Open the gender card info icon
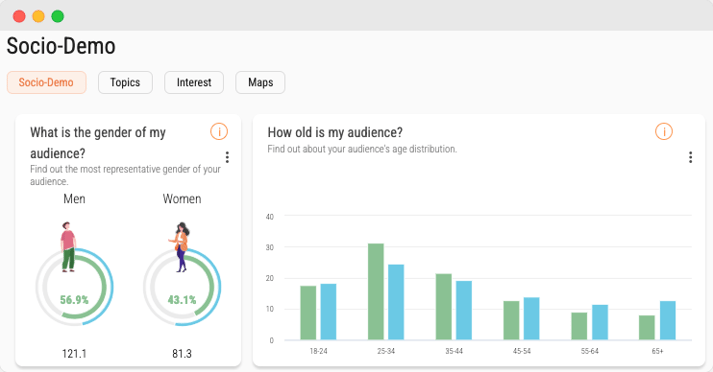This screenshot has width=713, height=372. tap(219, 132)
